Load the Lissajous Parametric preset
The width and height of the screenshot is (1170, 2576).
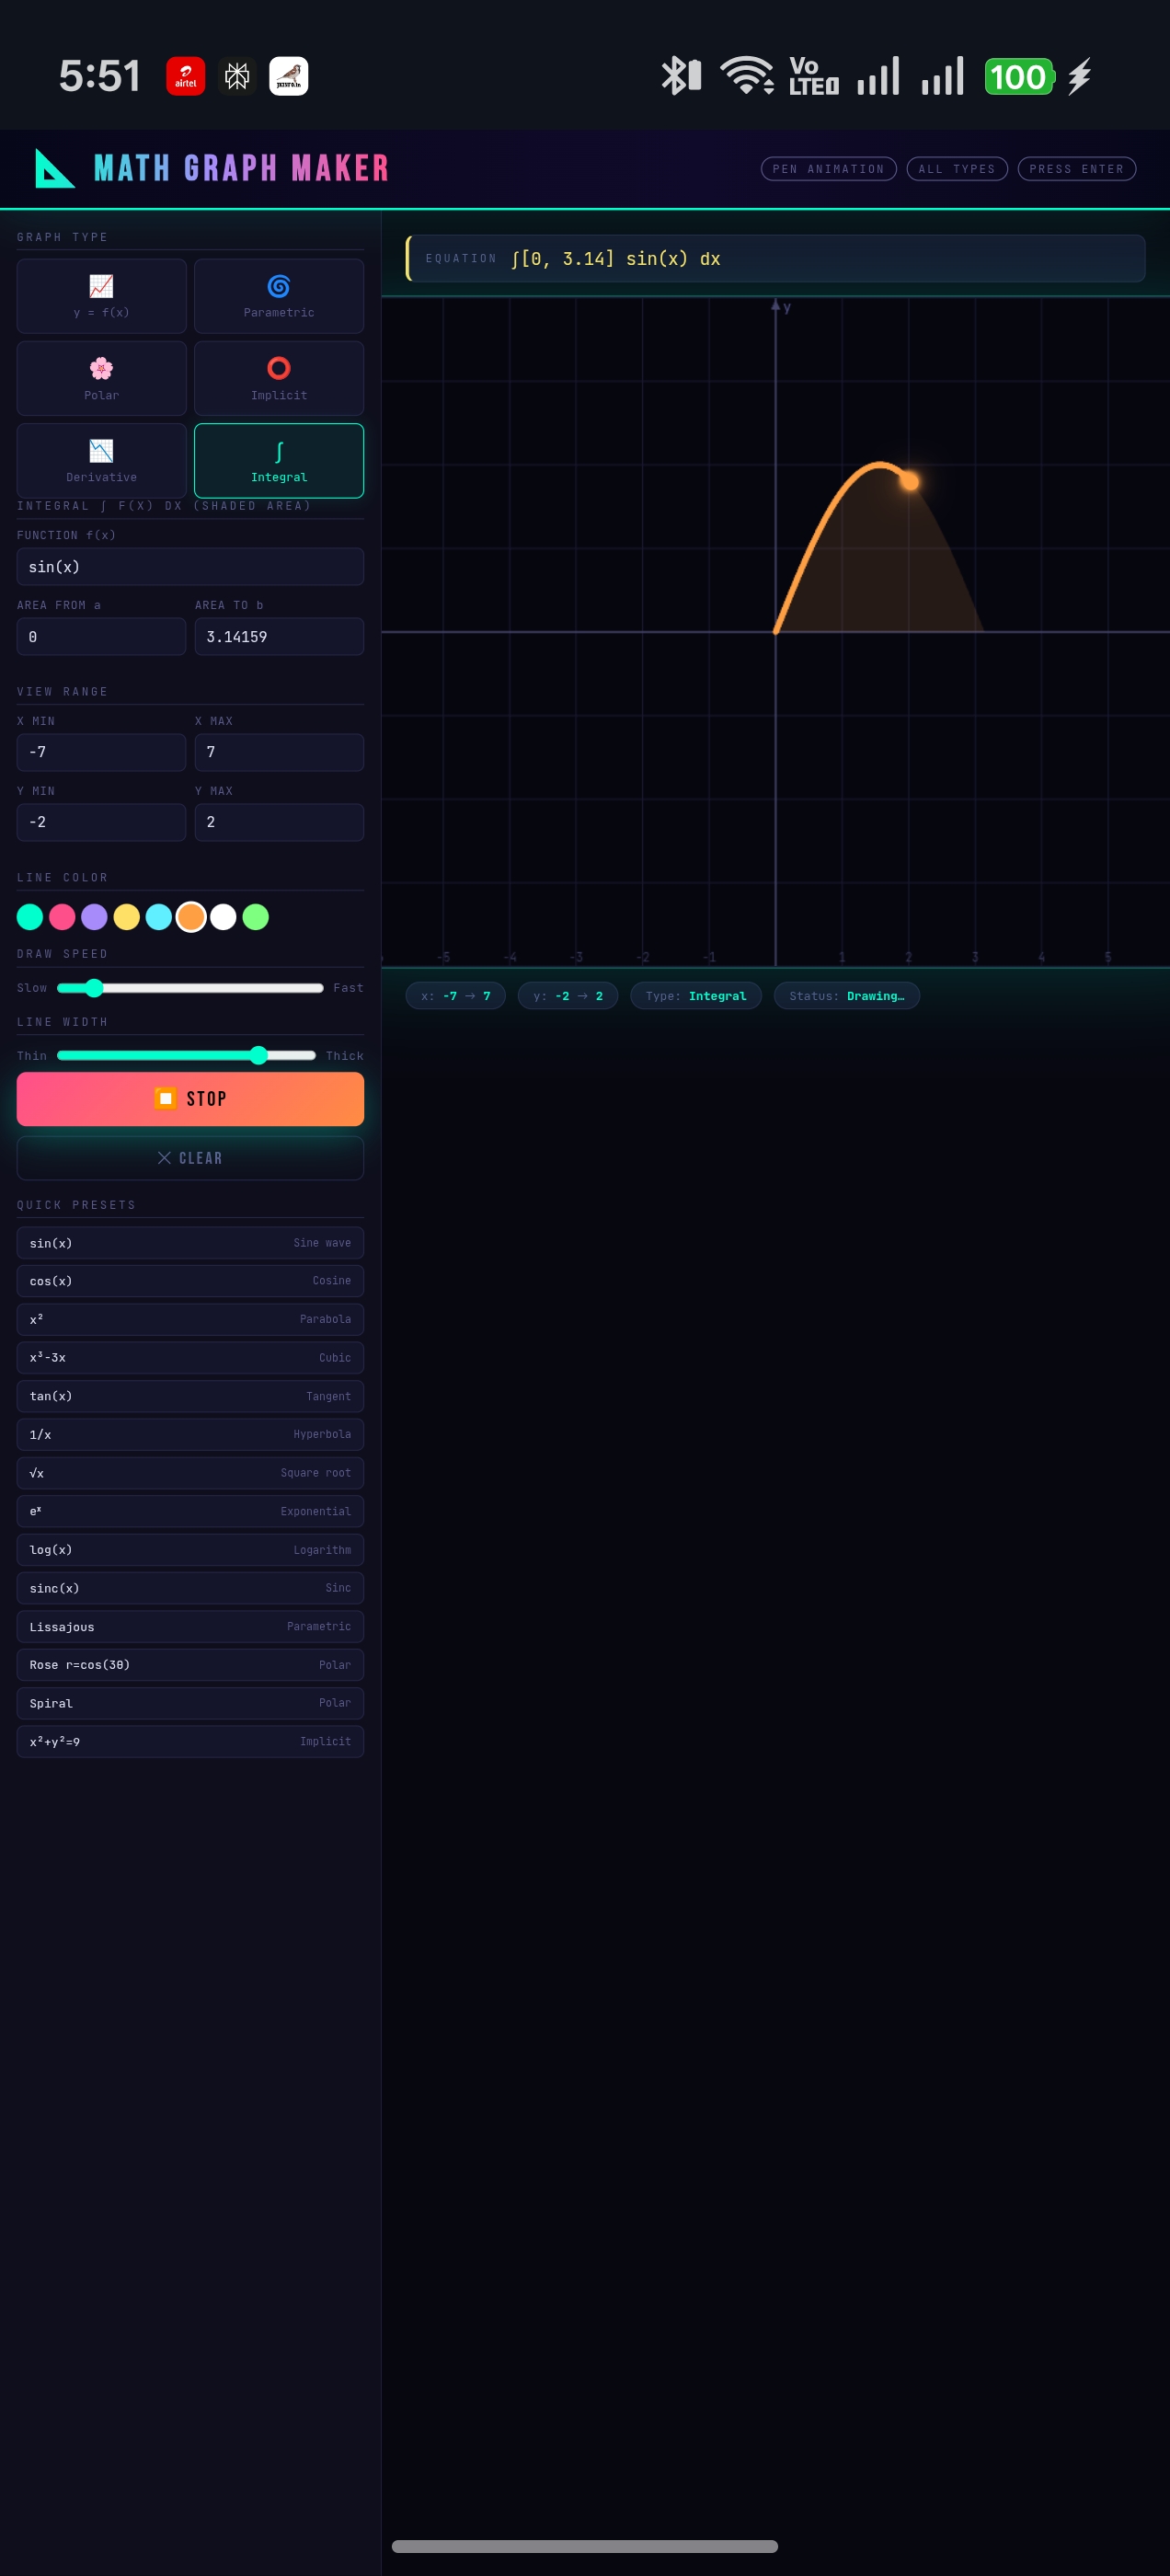[x=190, y=1626]
